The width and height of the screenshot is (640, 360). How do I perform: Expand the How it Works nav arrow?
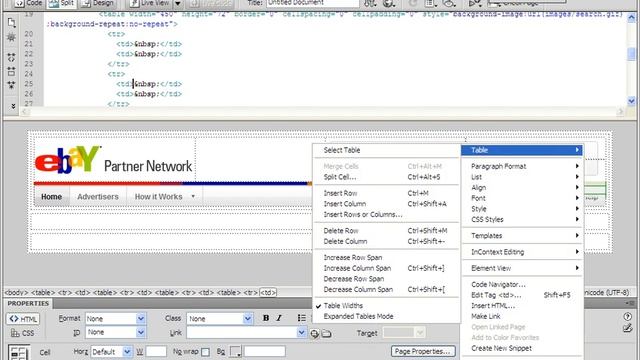tap(193, 196)
